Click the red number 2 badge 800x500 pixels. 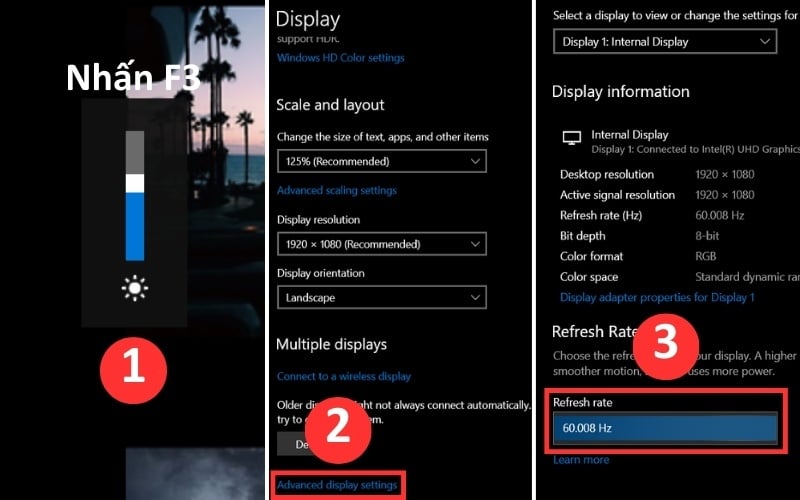coord(338,426)
